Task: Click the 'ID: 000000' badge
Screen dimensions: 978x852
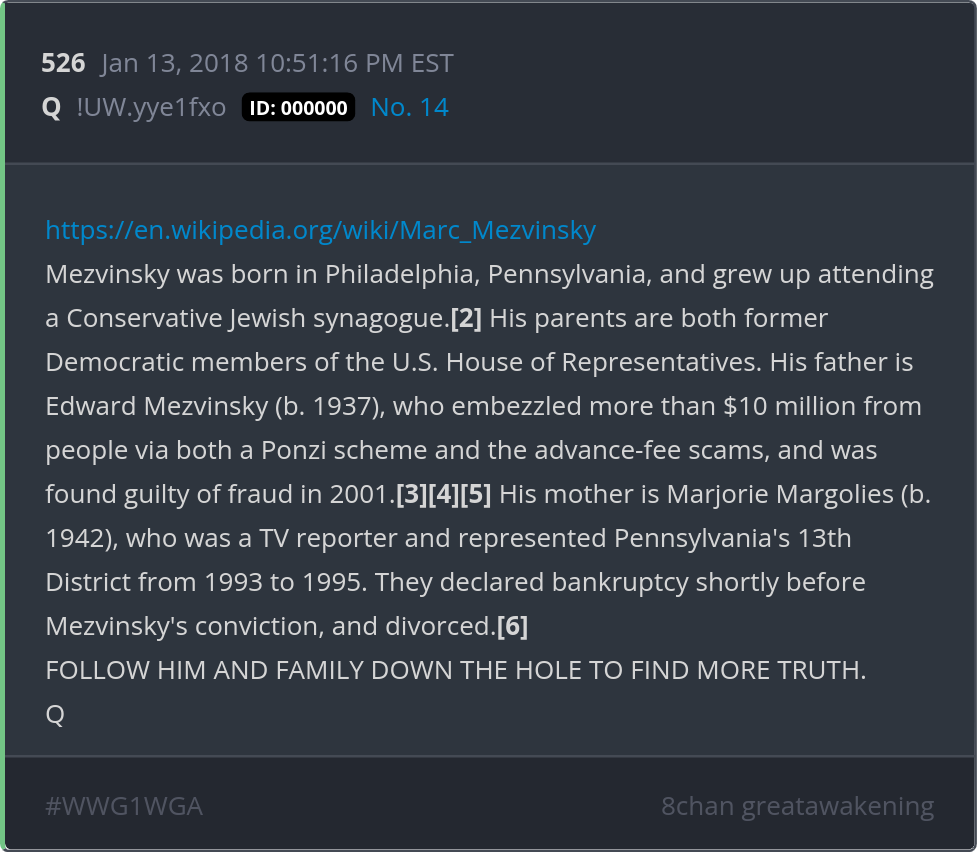Action: tap(298, 108)
